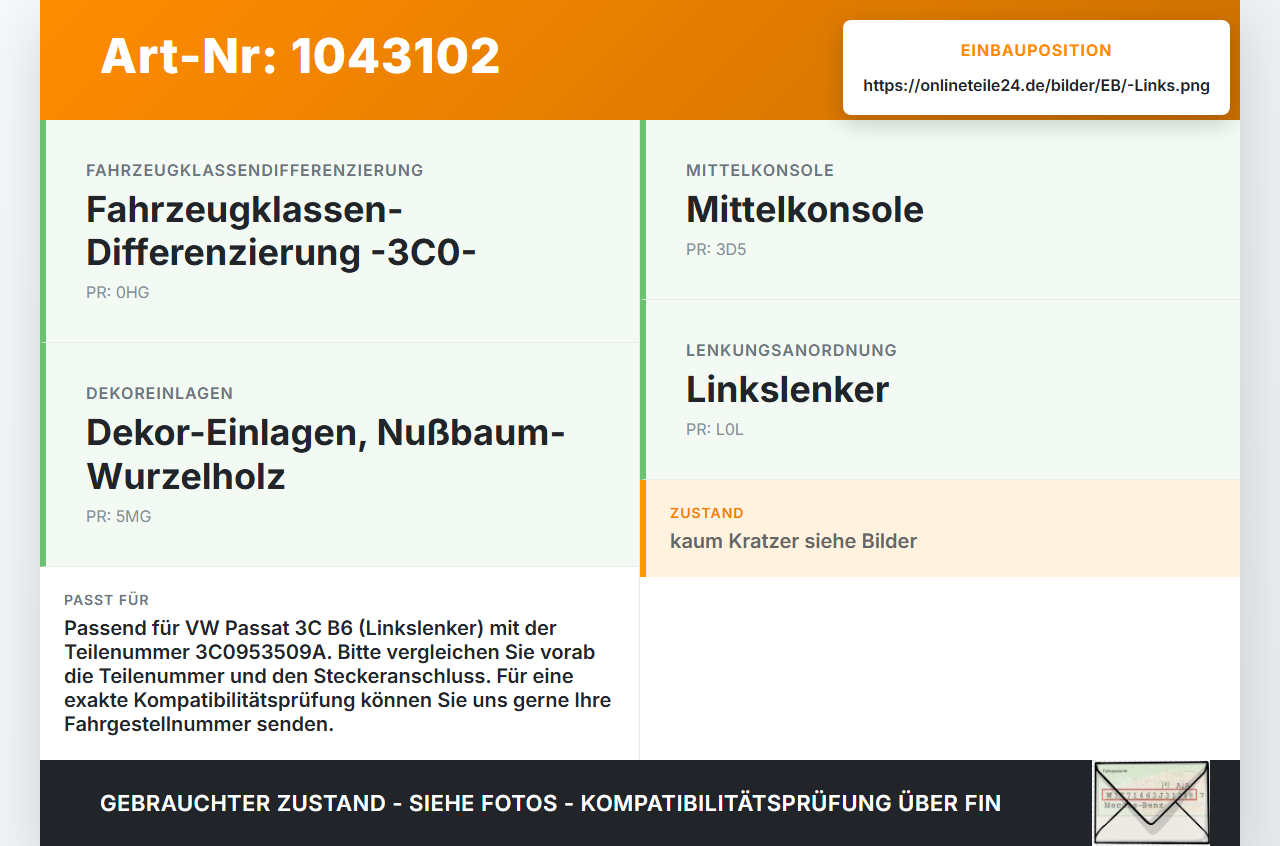
Task: Click the 'Passend für VW Passat 3C B6' paragraph
Action: point(339,676)
